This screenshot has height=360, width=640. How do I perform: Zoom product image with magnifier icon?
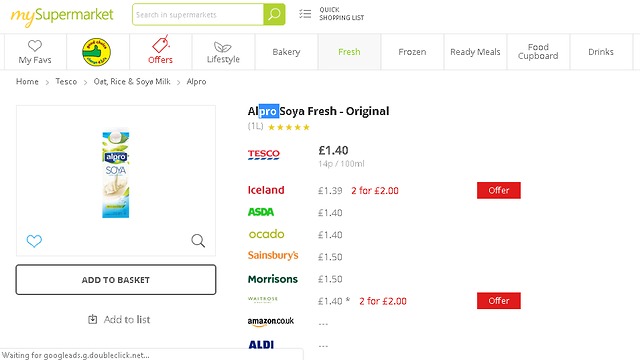tap(198, 241)
